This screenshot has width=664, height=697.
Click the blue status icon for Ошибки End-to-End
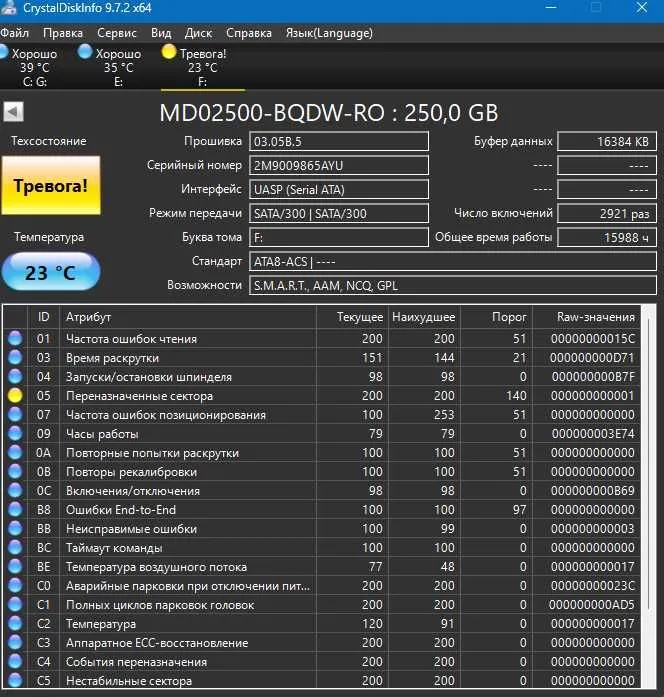(15, 509)
